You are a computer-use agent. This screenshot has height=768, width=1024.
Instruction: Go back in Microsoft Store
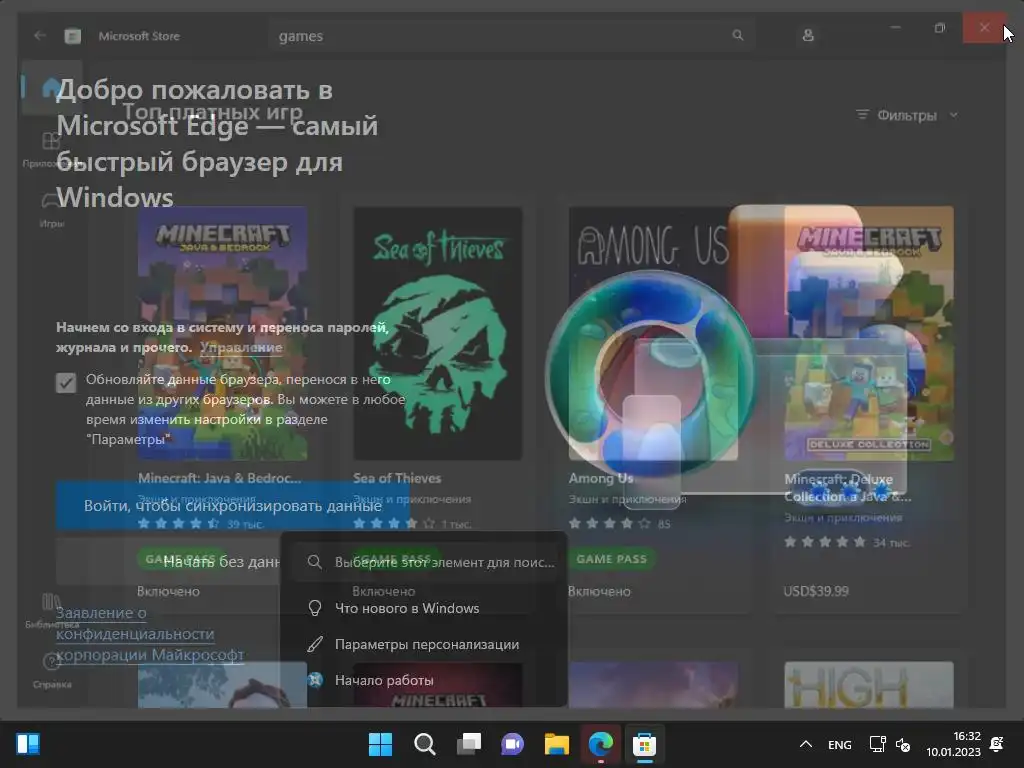tap(40, 35)
